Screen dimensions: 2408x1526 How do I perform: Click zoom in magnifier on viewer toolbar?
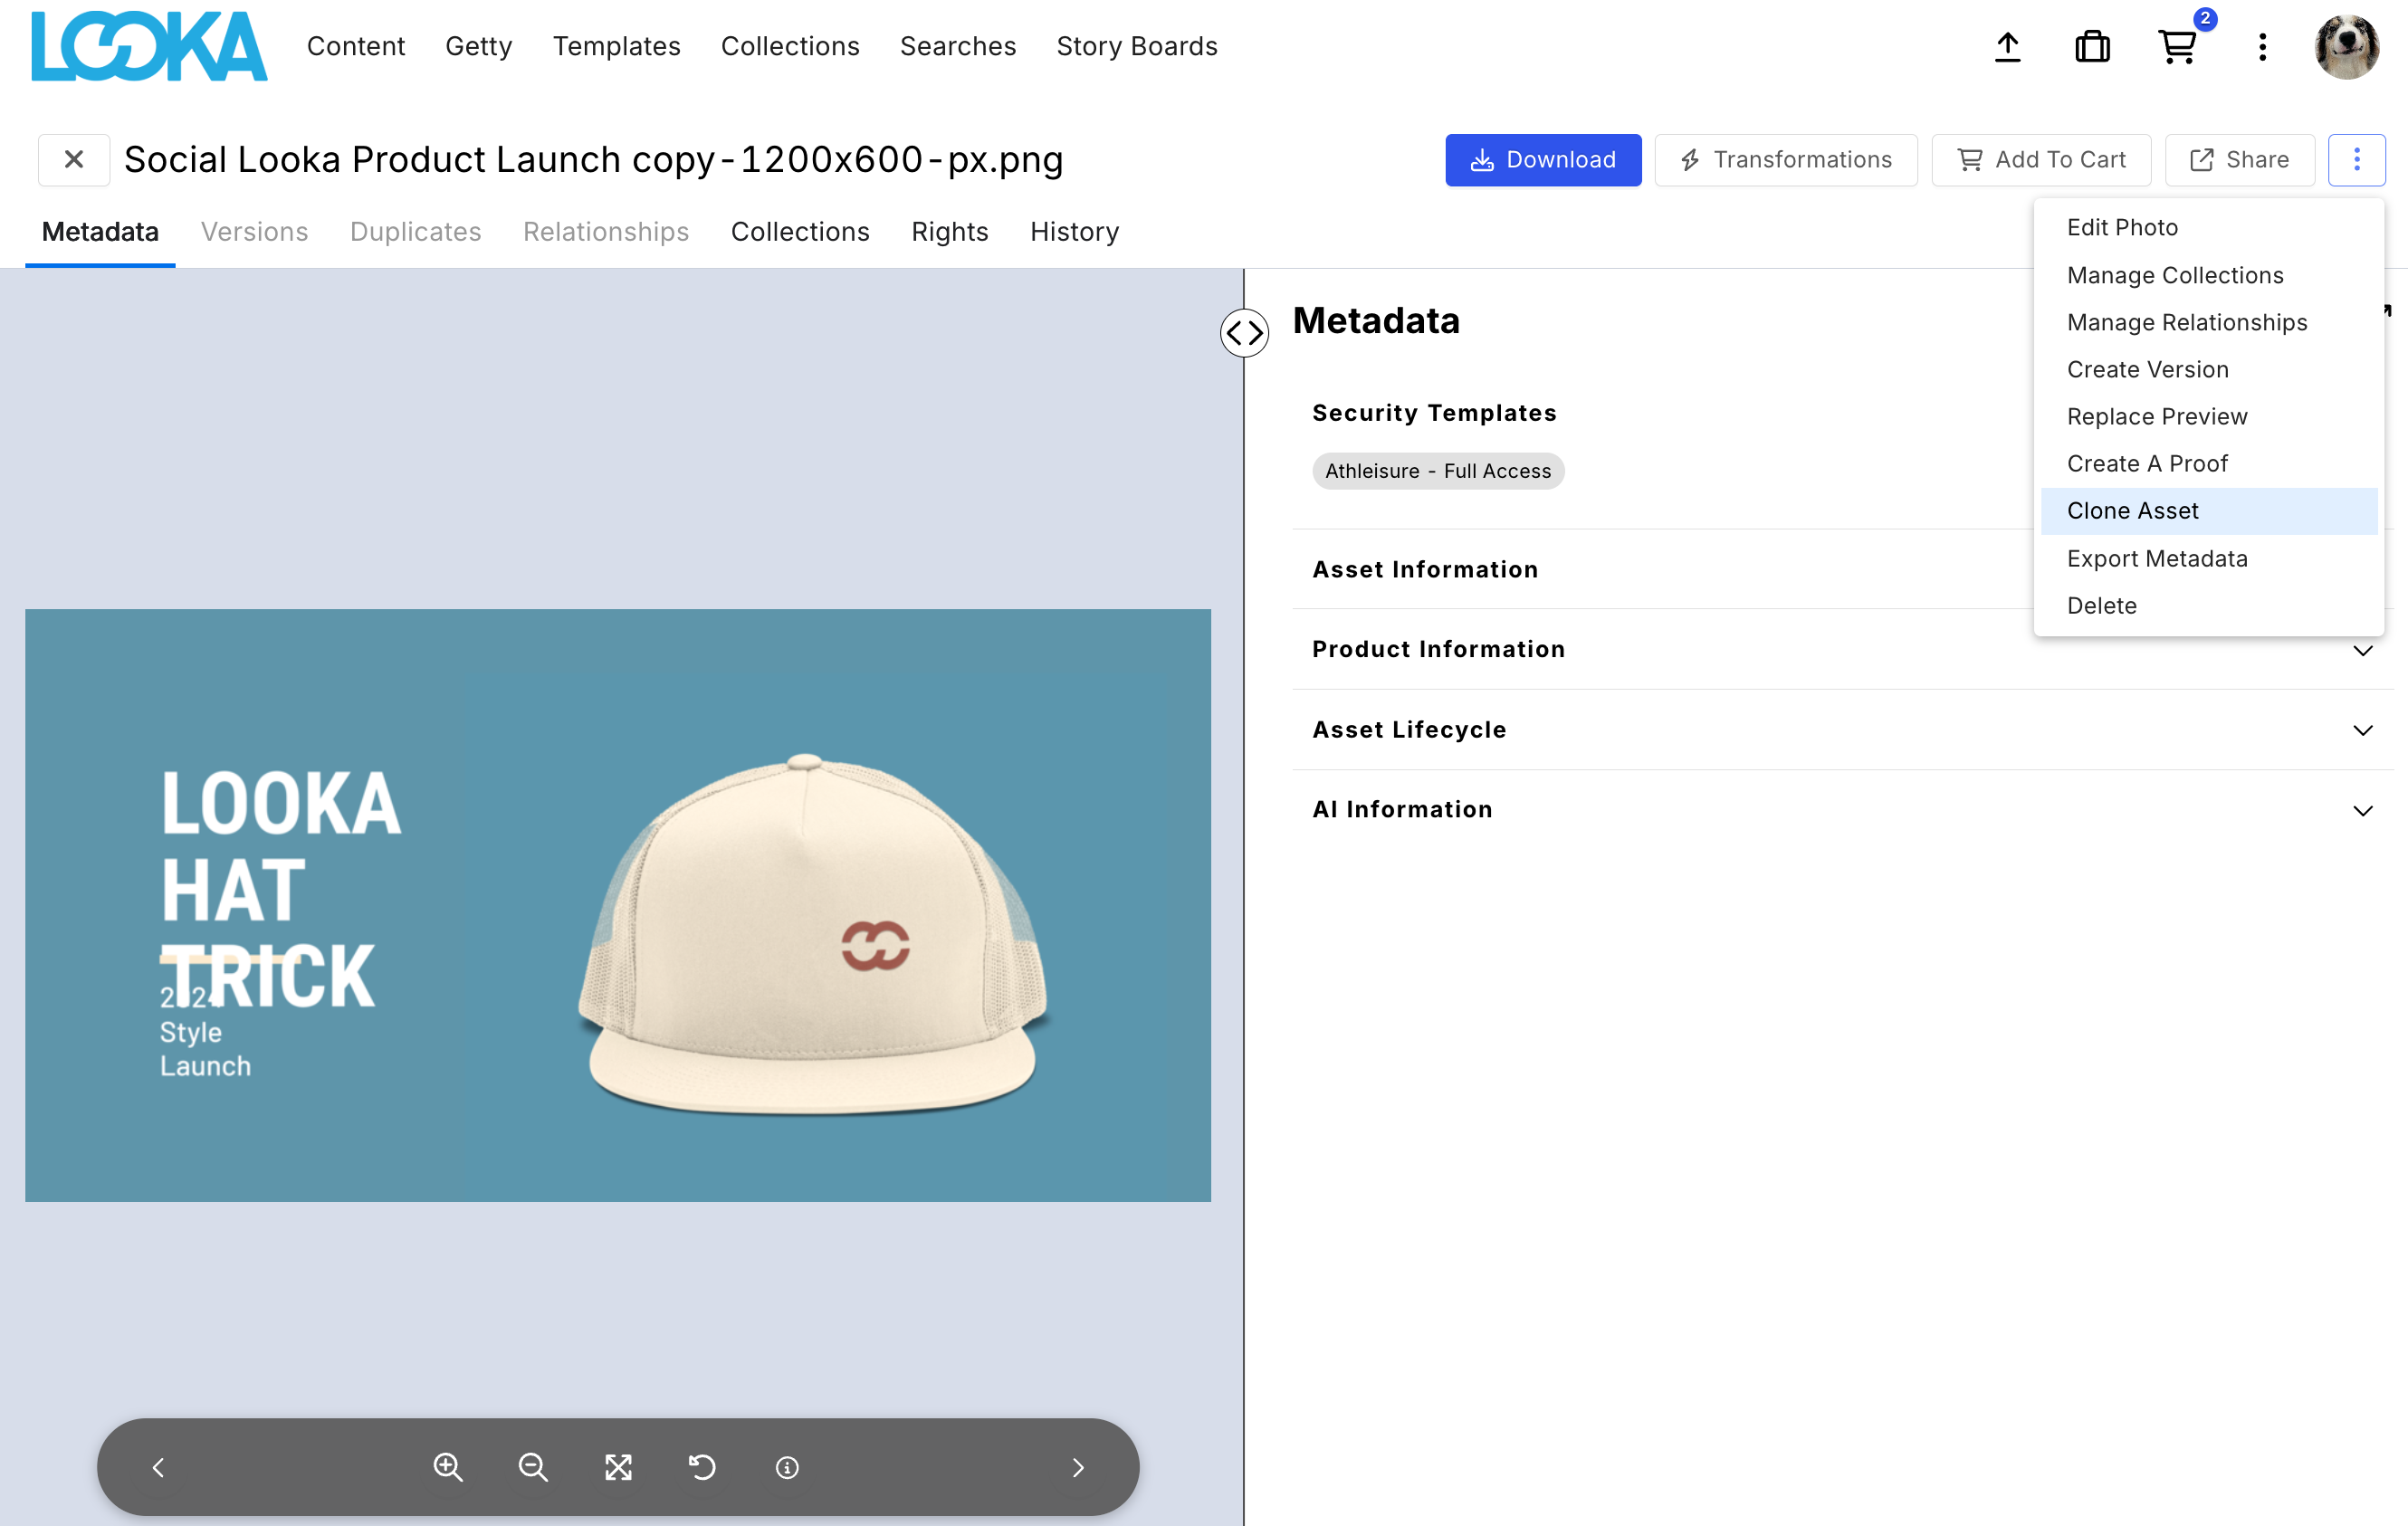click(448, 1467)
